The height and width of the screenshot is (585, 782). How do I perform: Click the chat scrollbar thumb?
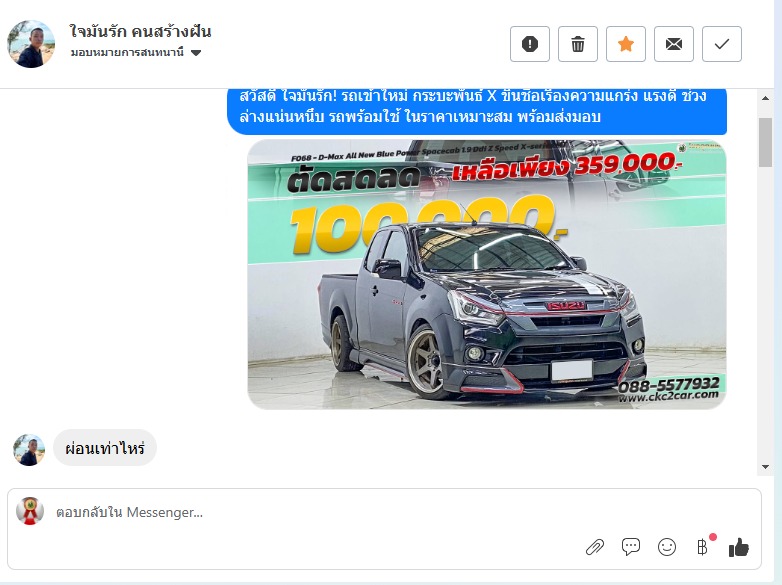tap(766, 142)
